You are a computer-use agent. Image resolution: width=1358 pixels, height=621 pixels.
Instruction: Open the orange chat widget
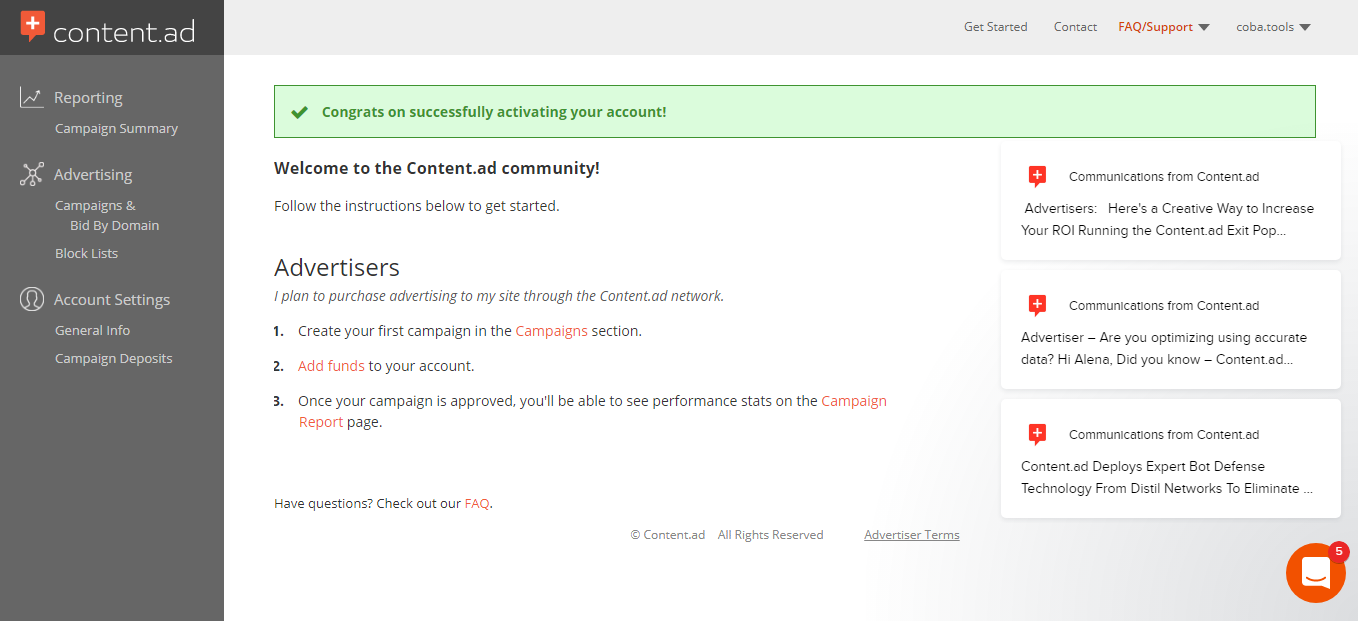click(1315, 573)
